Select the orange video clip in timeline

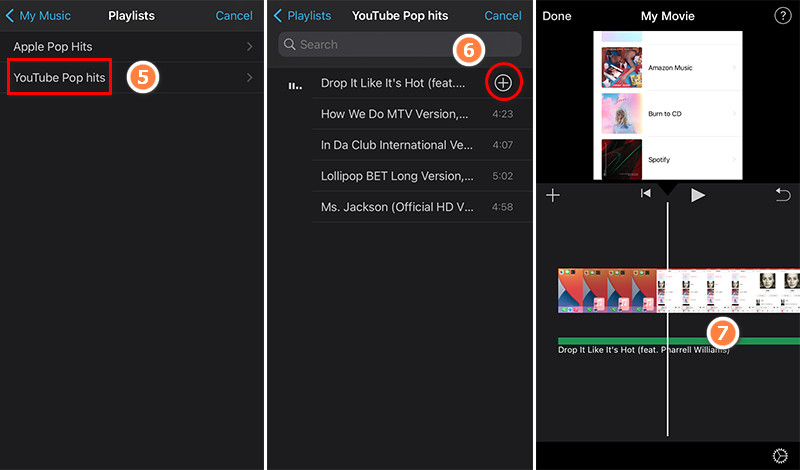click(607, 290)
